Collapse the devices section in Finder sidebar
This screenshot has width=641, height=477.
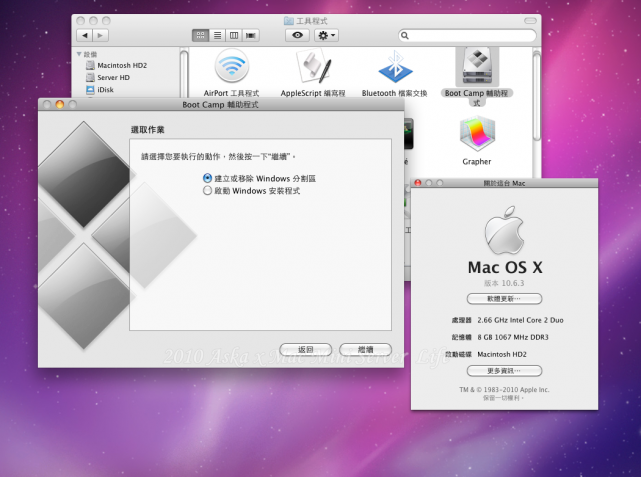(x=79, y=54)
